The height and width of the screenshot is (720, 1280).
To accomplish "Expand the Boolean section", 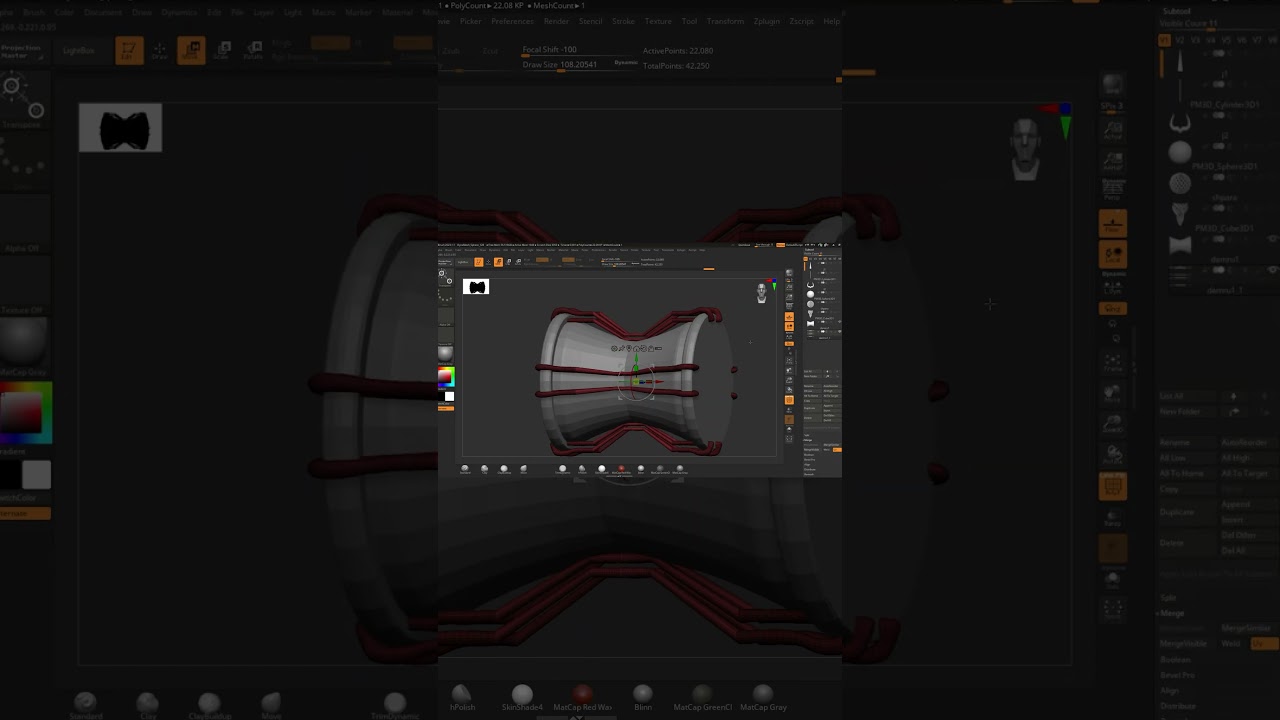I will (x=1175, y=660).
